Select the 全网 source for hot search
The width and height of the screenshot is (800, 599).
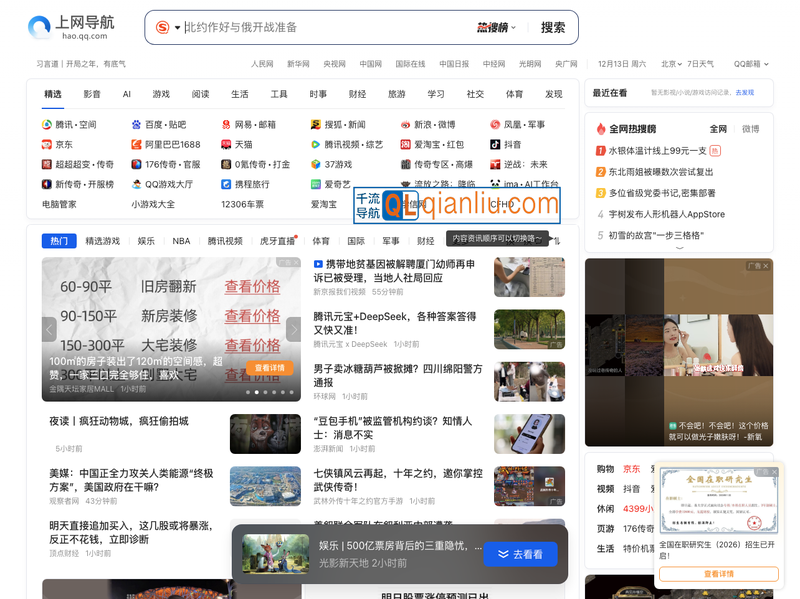[719, 128]
